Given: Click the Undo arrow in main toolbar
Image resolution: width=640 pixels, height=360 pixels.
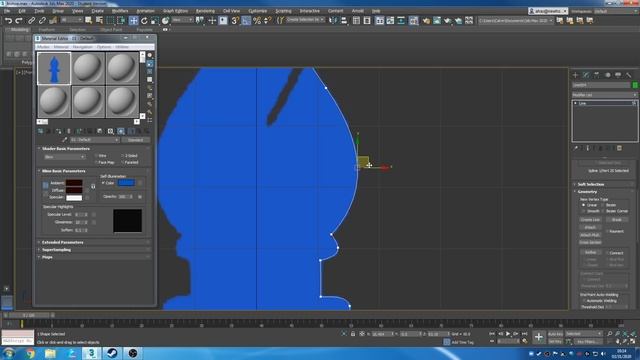Looking at the screenshot, I should pyautogui.click(x=8, y=20).
